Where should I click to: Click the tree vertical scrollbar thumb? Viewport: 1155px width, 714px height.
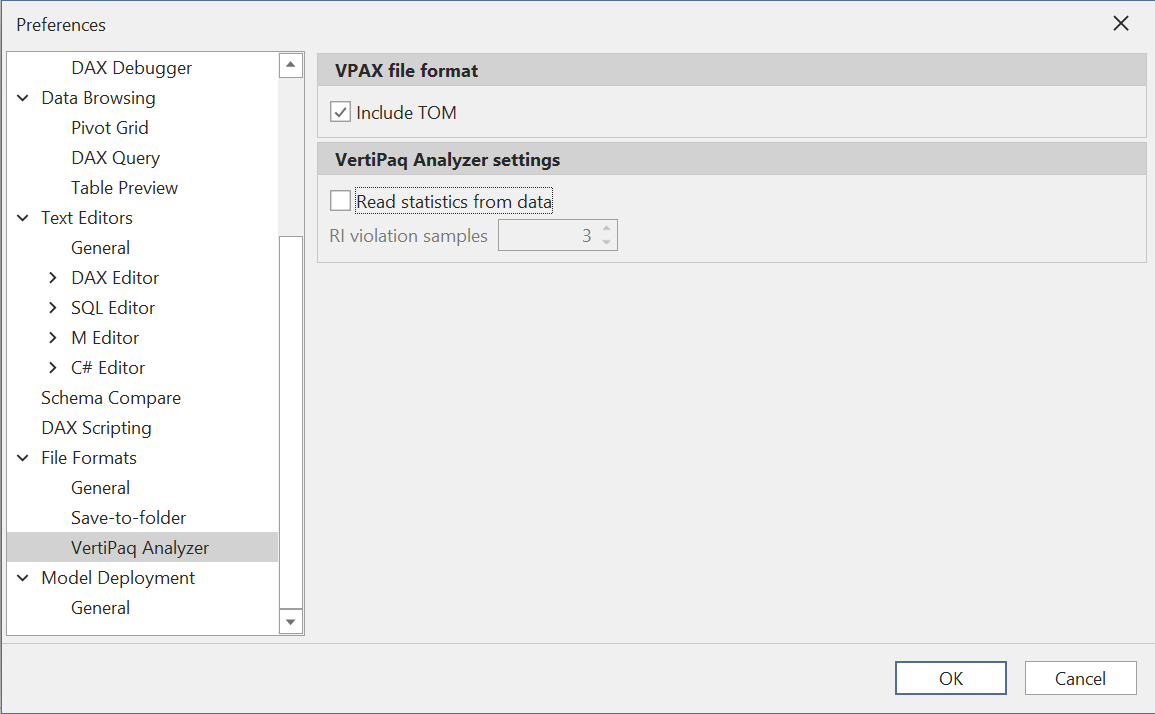(x=291, y=423)
